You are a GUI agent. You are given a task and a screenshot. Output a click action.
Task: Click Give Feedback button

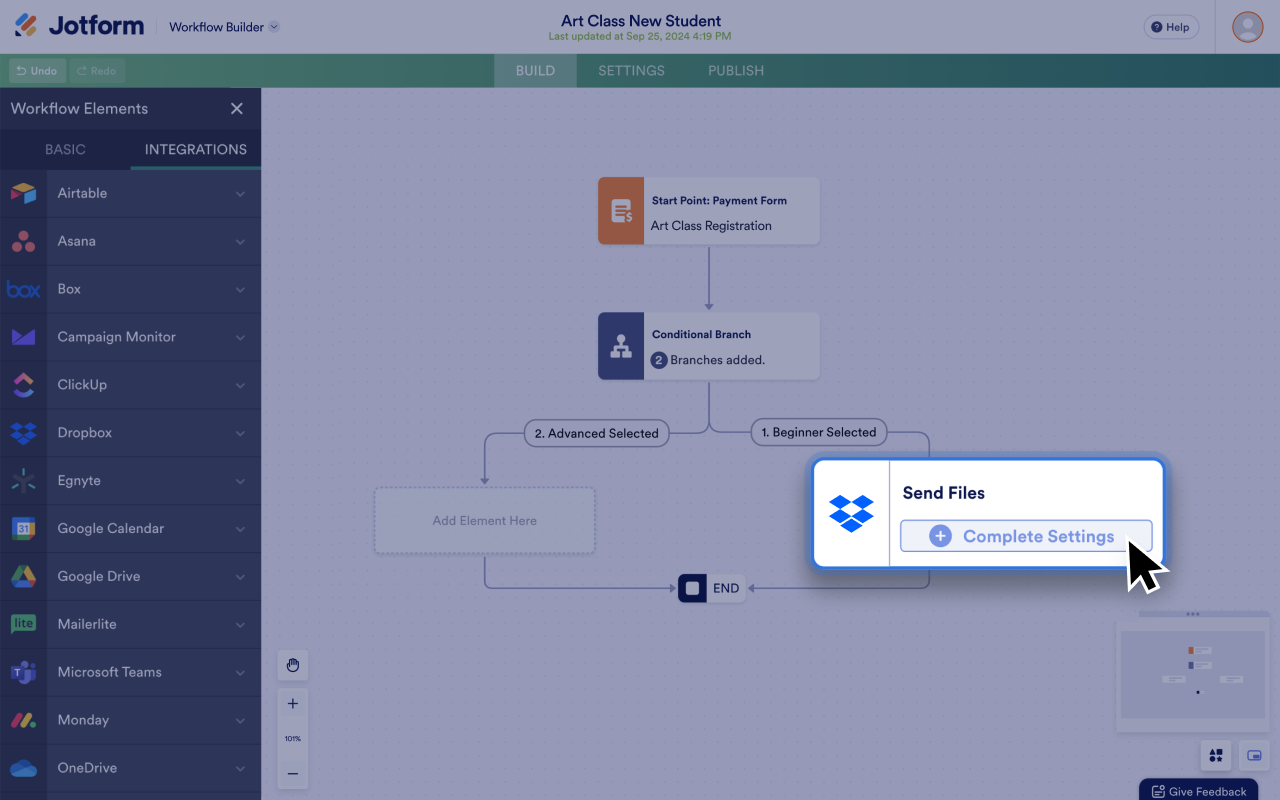[x=1198, y=790]
